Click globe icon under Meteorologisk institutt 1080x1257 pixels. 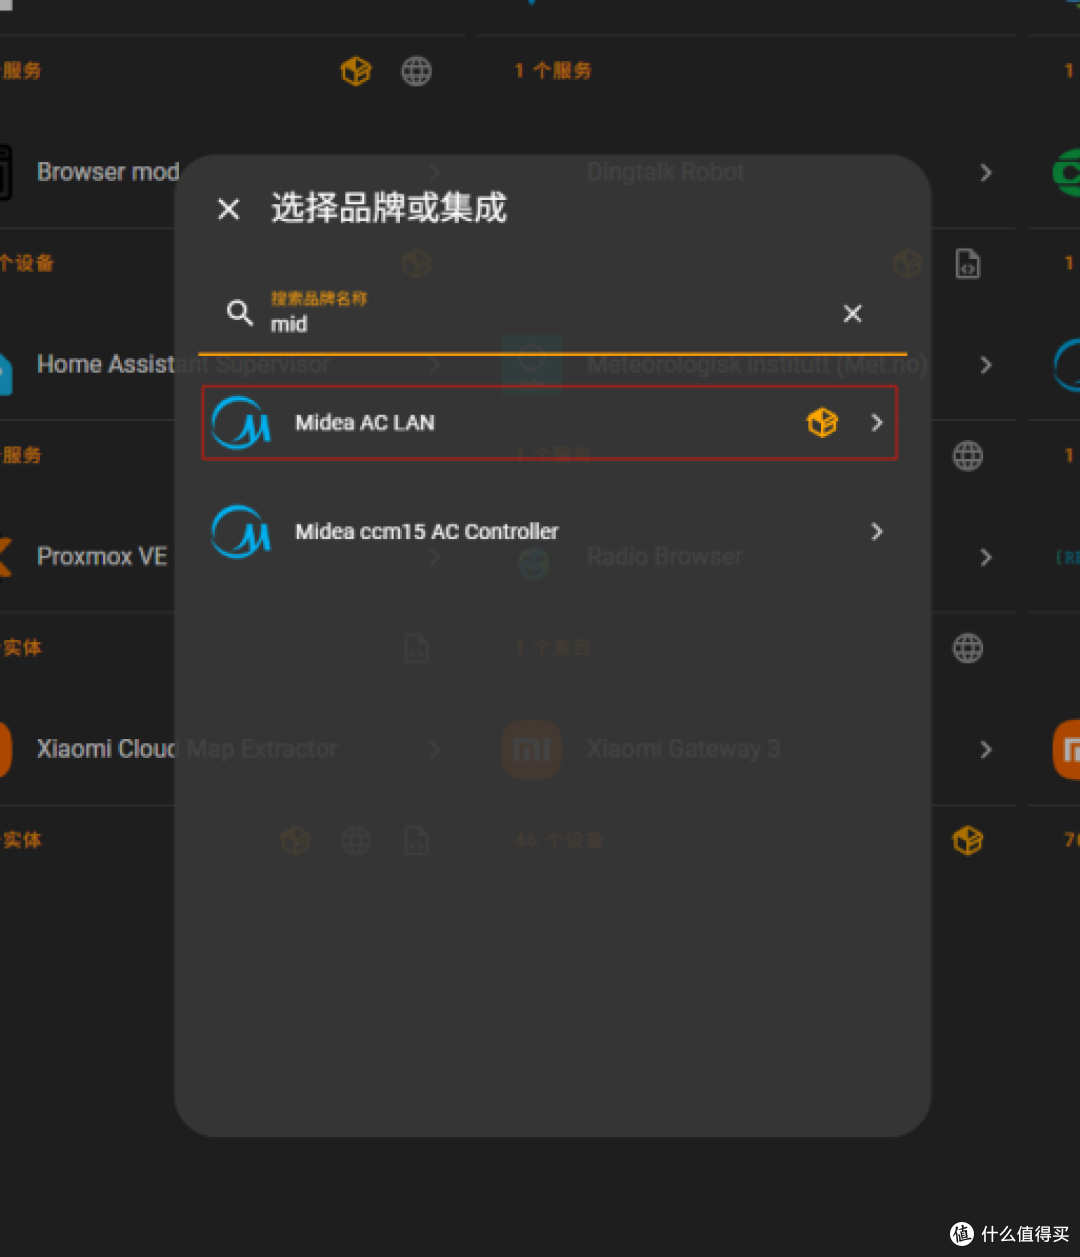[x=967, y=456]
